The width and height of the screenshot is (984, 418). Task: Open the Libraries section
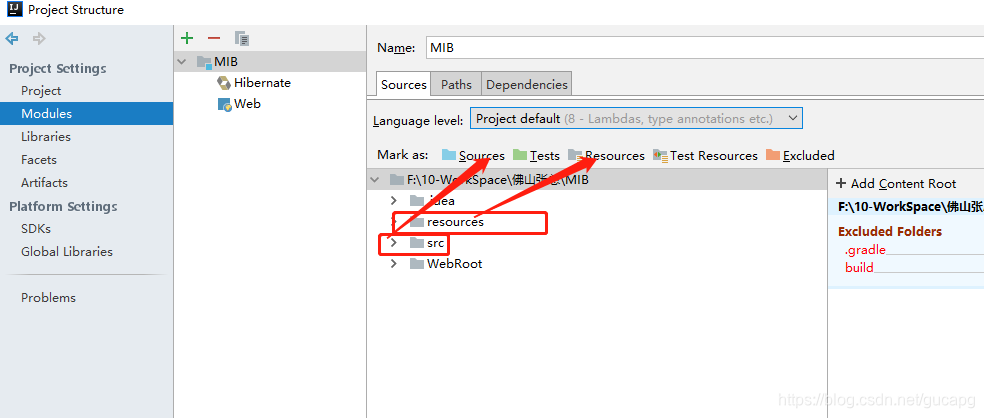(x=46, y=137)
